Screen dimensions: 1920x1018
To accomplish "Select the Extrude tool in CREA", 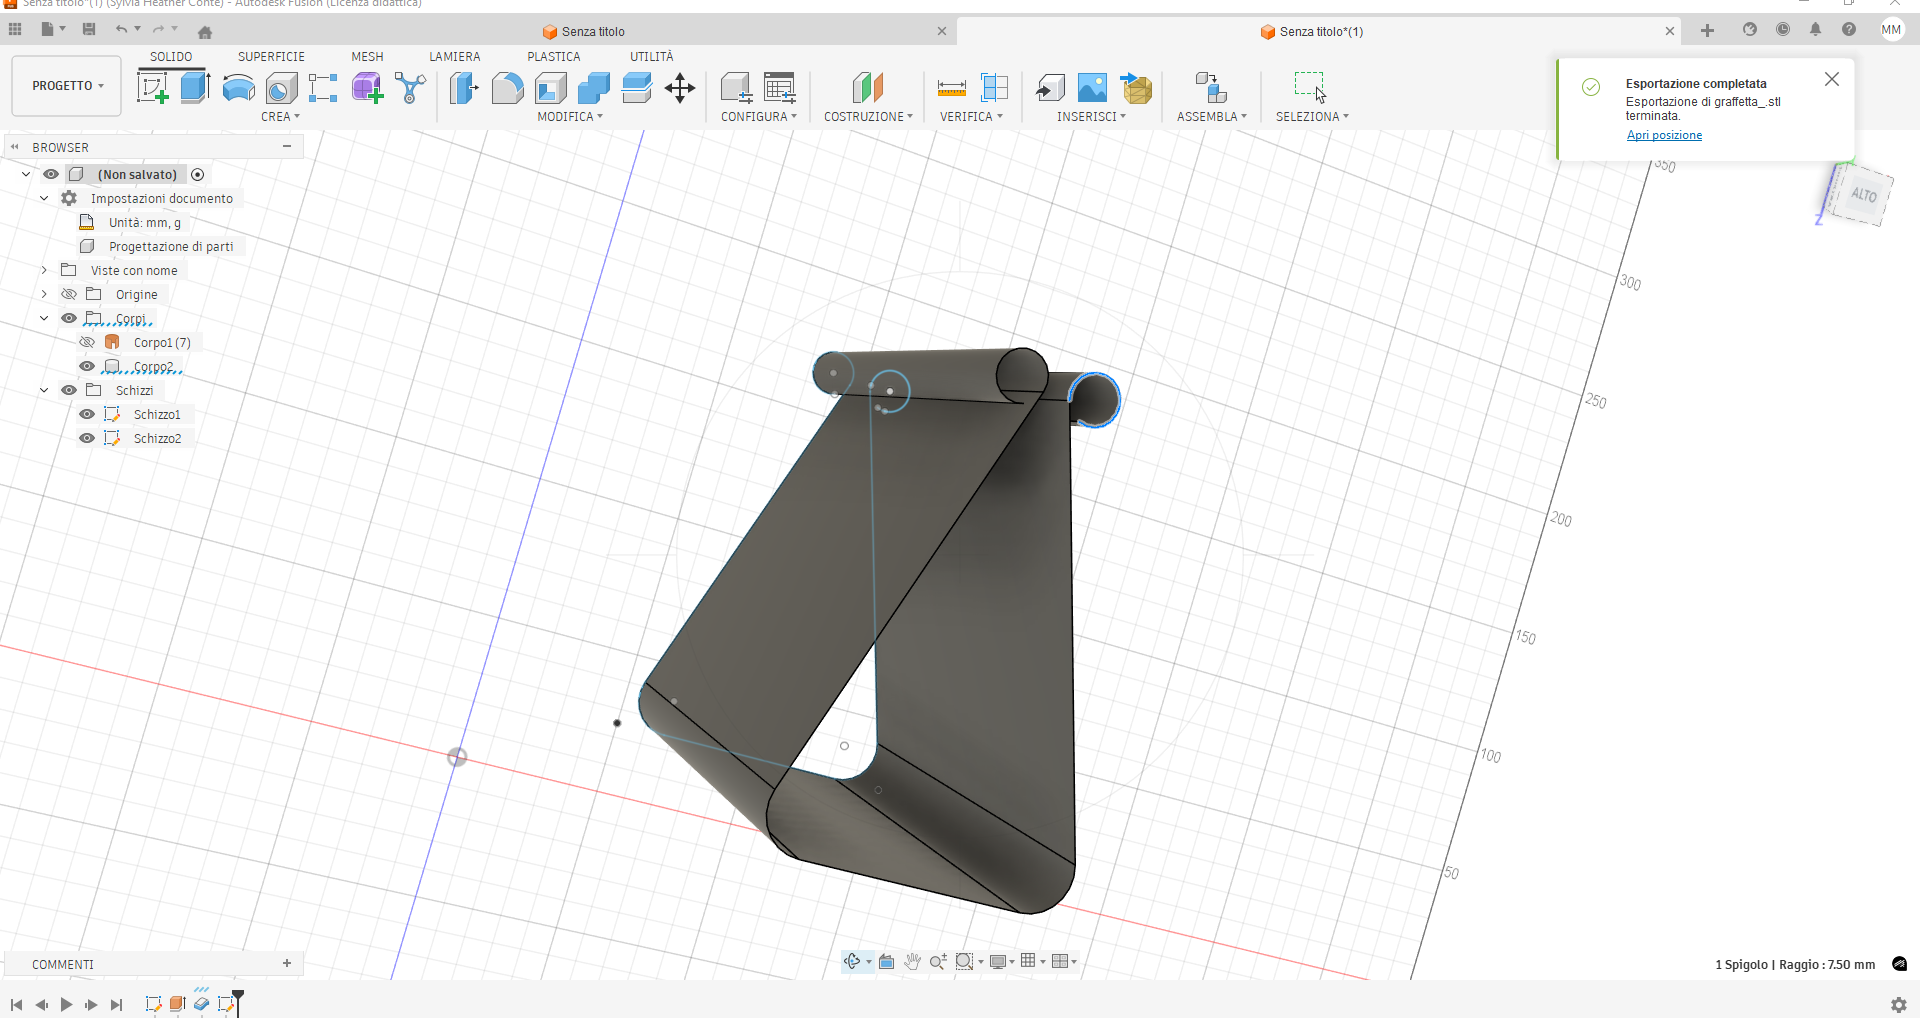I will point(195,88).
